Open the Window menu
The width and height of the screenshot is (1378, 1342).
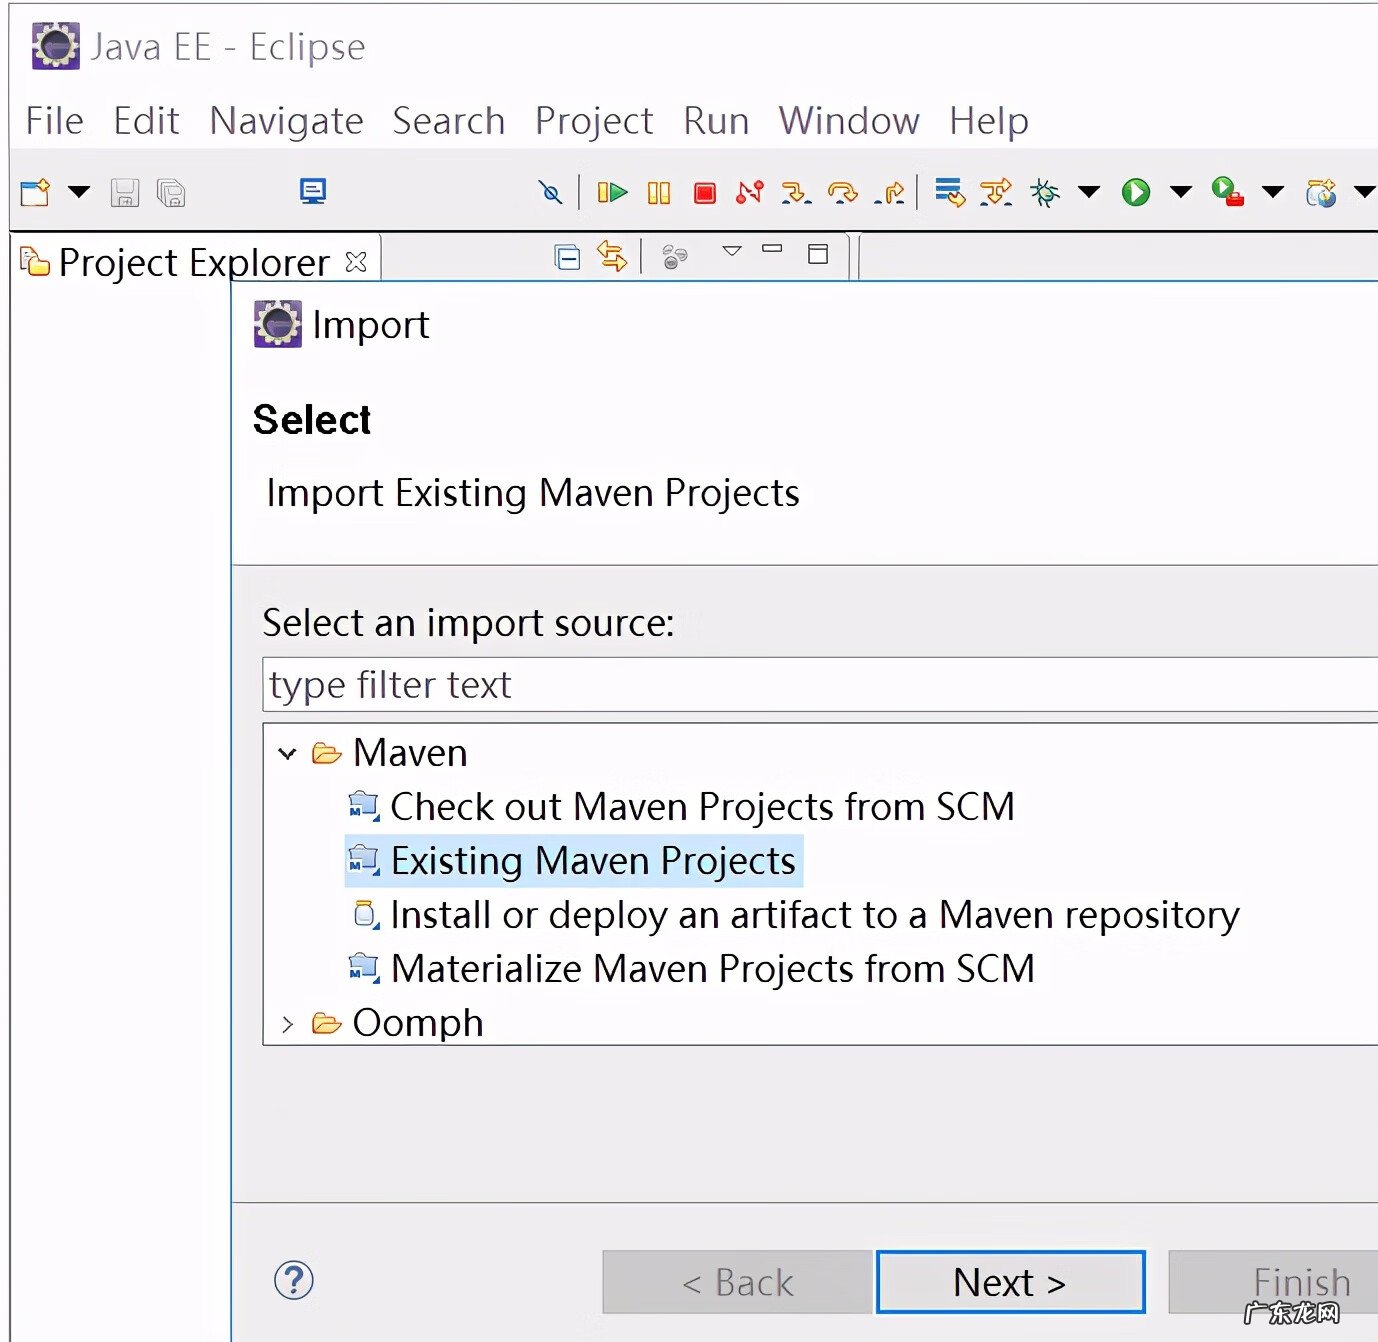(x=848, y=121)
